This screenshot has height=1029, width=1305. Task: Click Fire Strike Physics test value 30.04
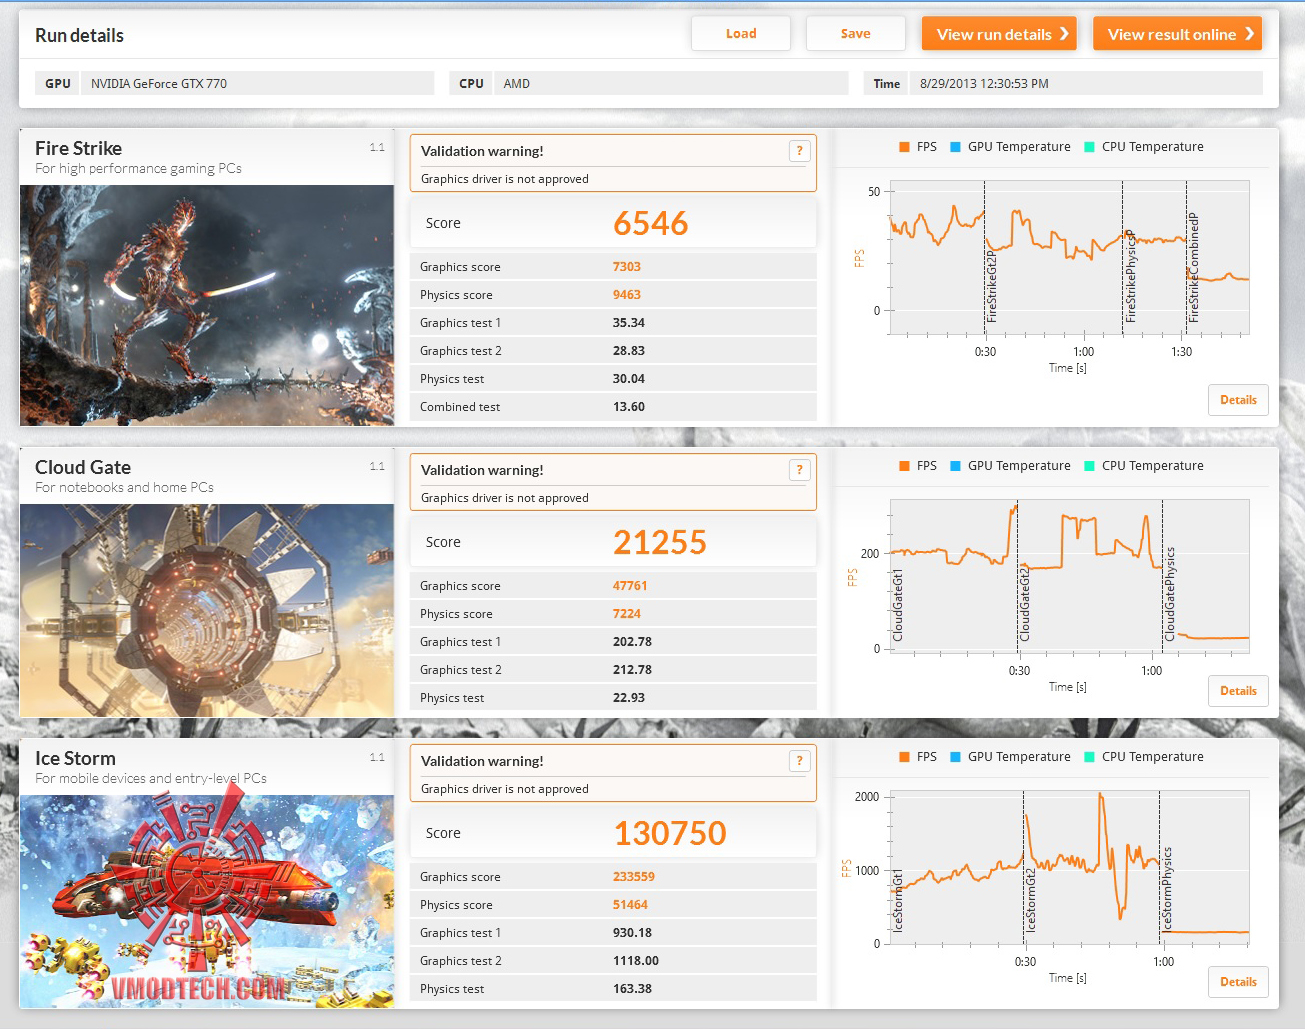pyautogui.click(x=629, y=379)
